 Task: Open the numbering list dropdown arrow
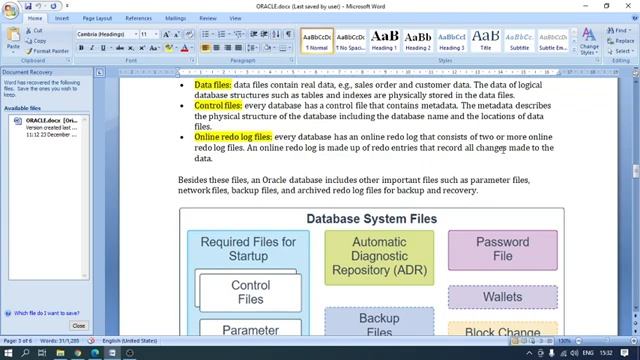229,34
